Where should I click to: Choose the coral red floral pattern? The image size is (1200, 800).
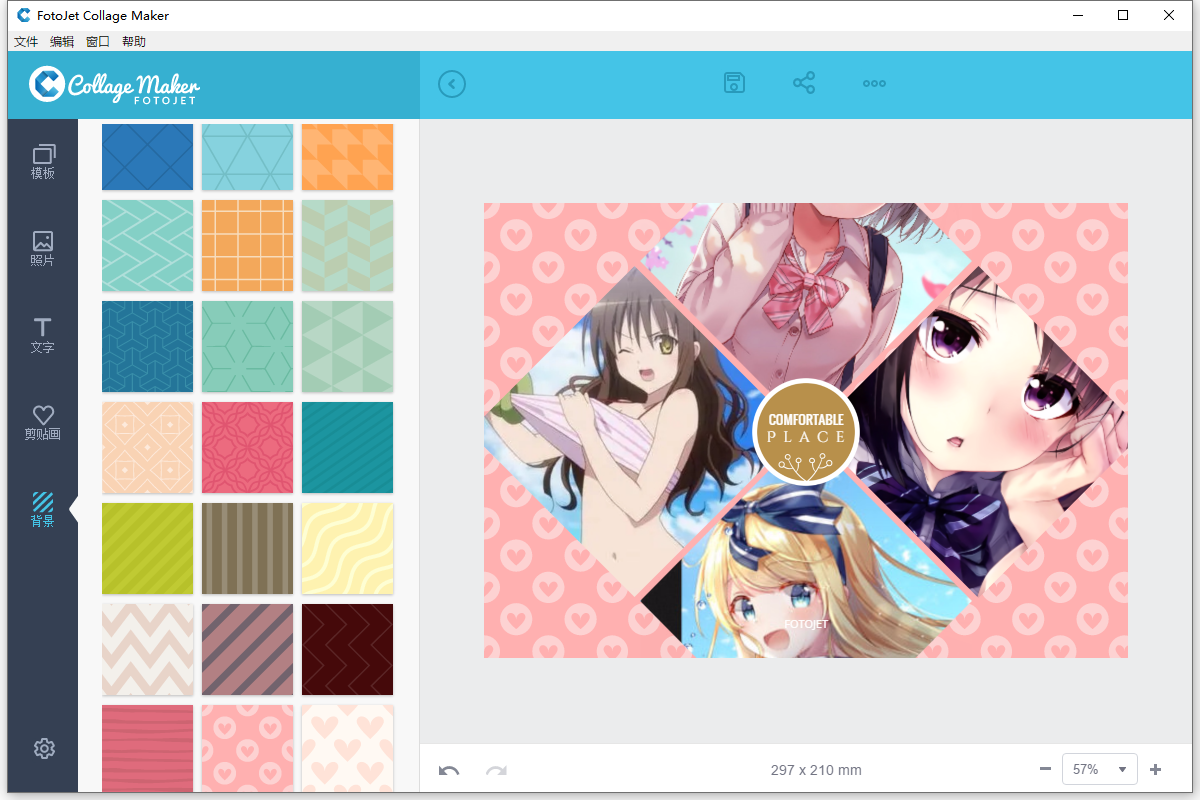click(x=247, y=448)
